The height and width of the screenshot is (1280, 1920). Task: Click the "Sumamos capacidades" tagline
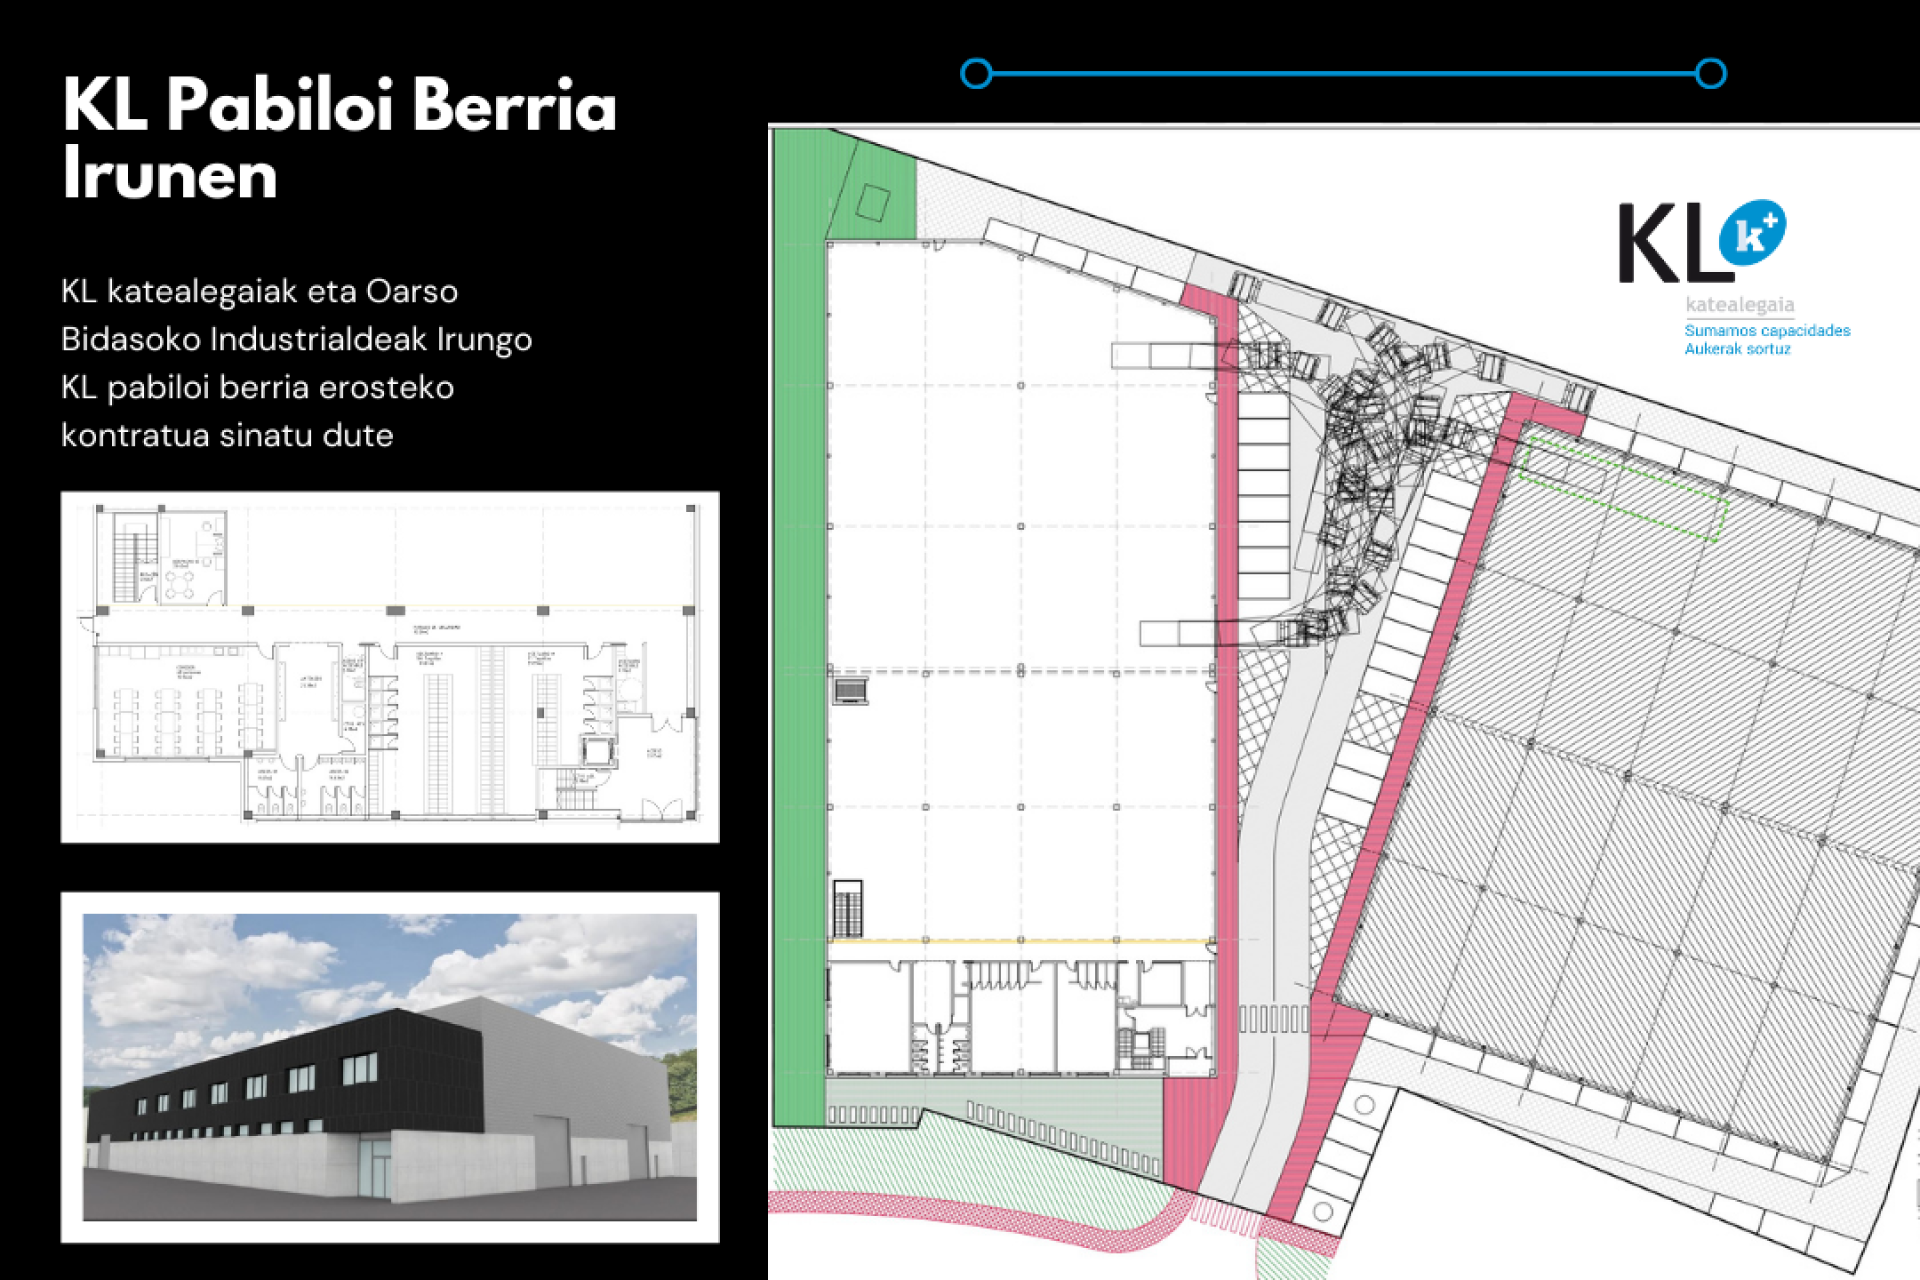[1767, 331]
